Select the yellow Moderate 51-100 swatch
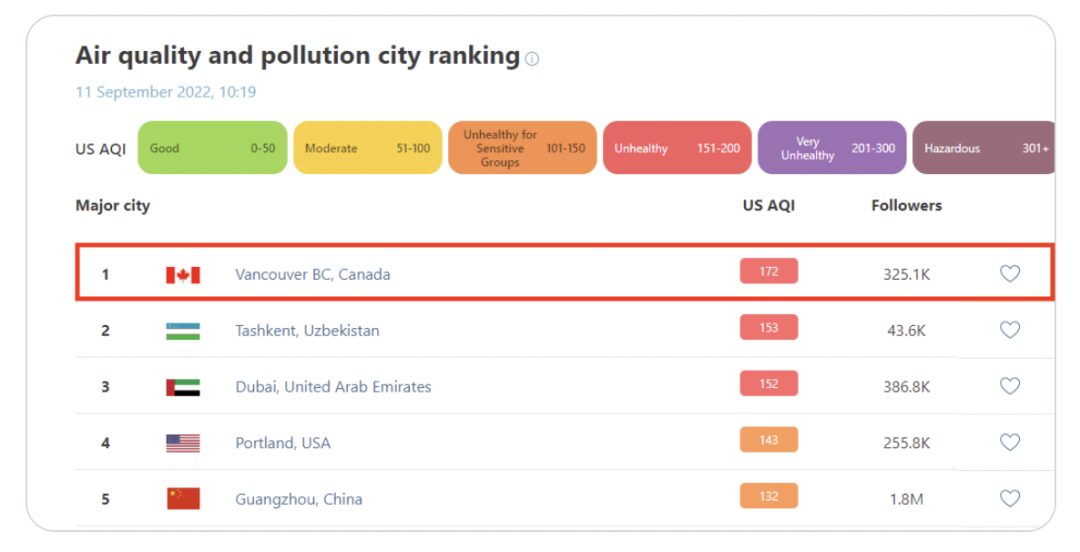This screenshot has height=552, width=1080. [x=367, y=148]
